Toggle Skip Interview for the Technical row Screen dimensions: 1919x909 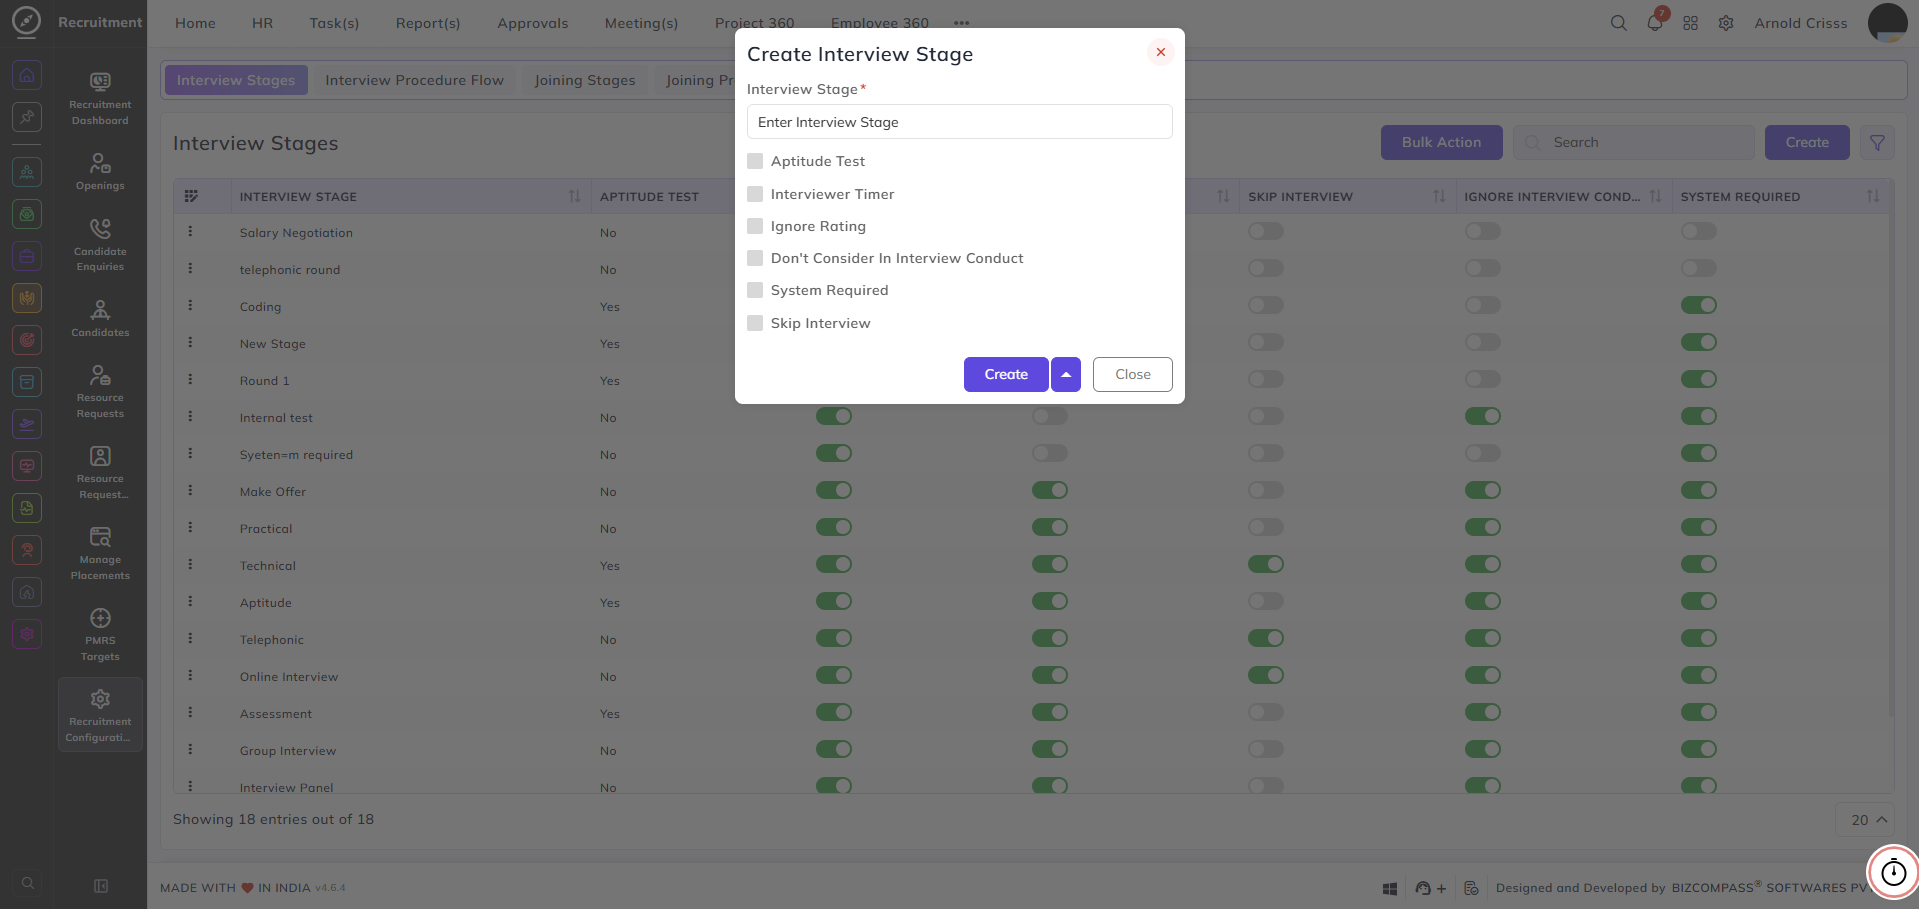(x=1265, y=564)
